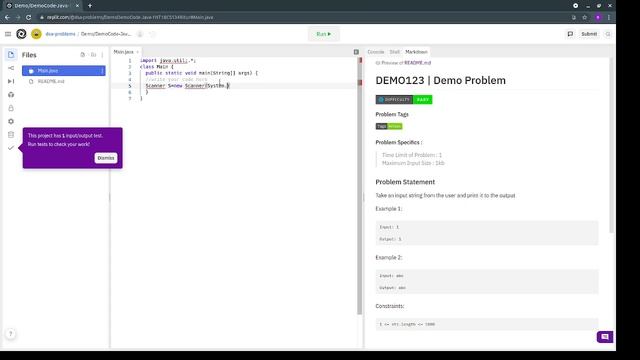Click the search icon in header
Image resolution: width=640 pixels, height=360 pixels.
tap(608, 34)
